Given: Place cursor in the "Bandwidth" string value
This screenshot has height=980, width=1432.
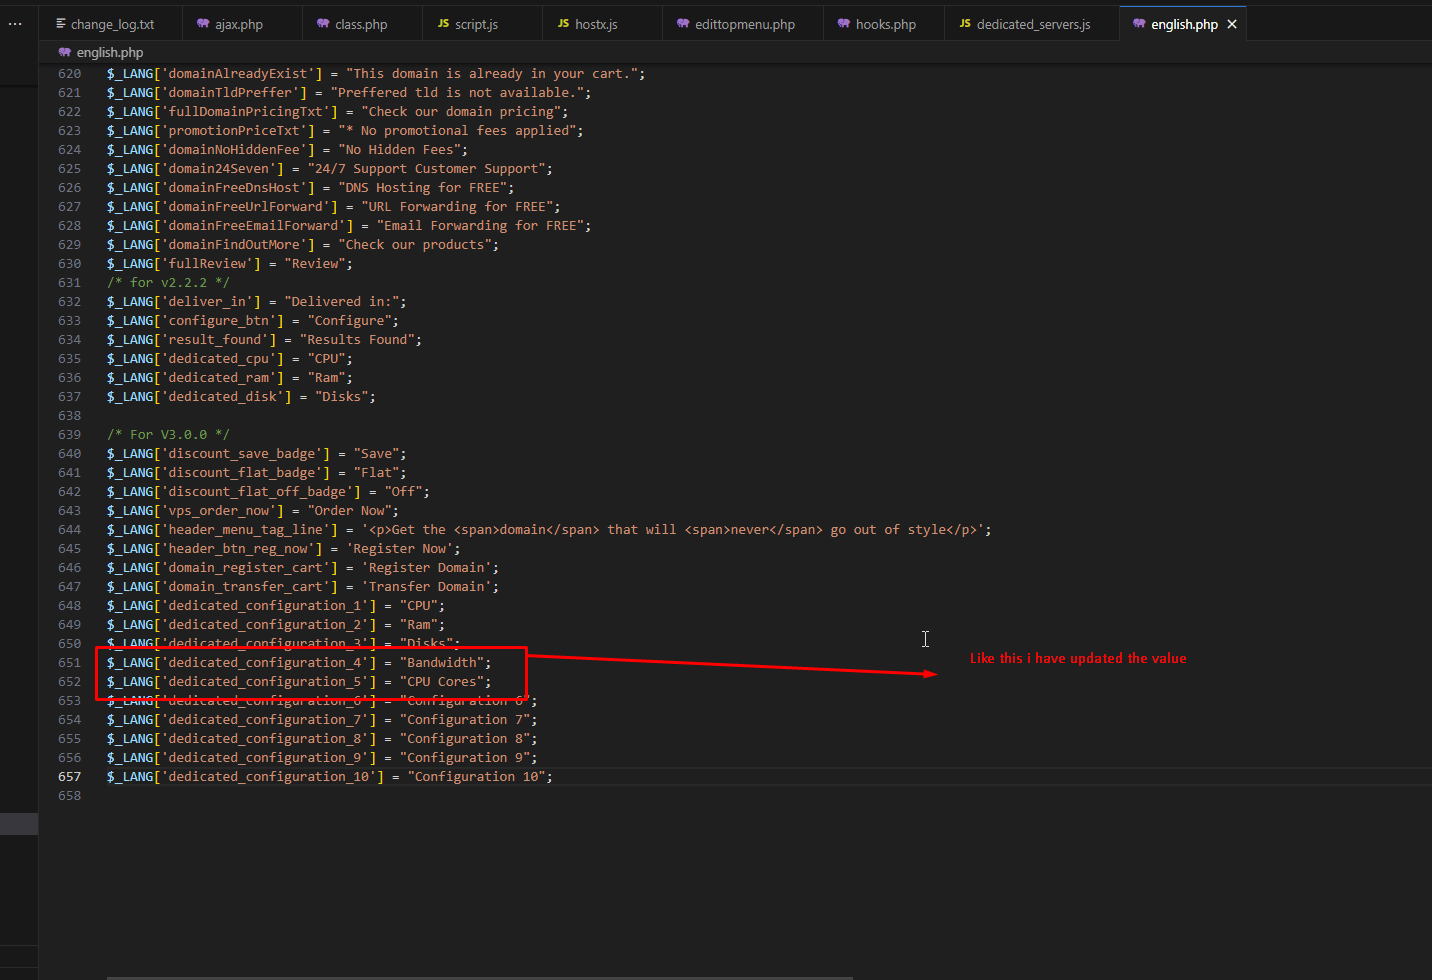Looking at the screenshot, I should (x=442, y=663).
